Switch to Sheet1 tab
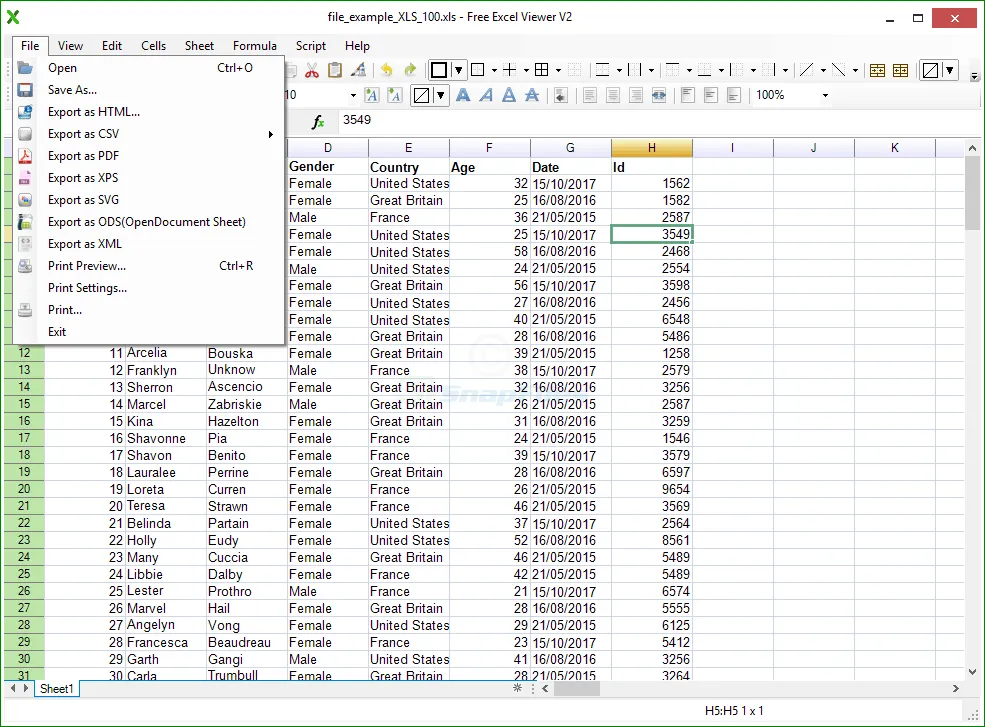 (x=57, y=689)
